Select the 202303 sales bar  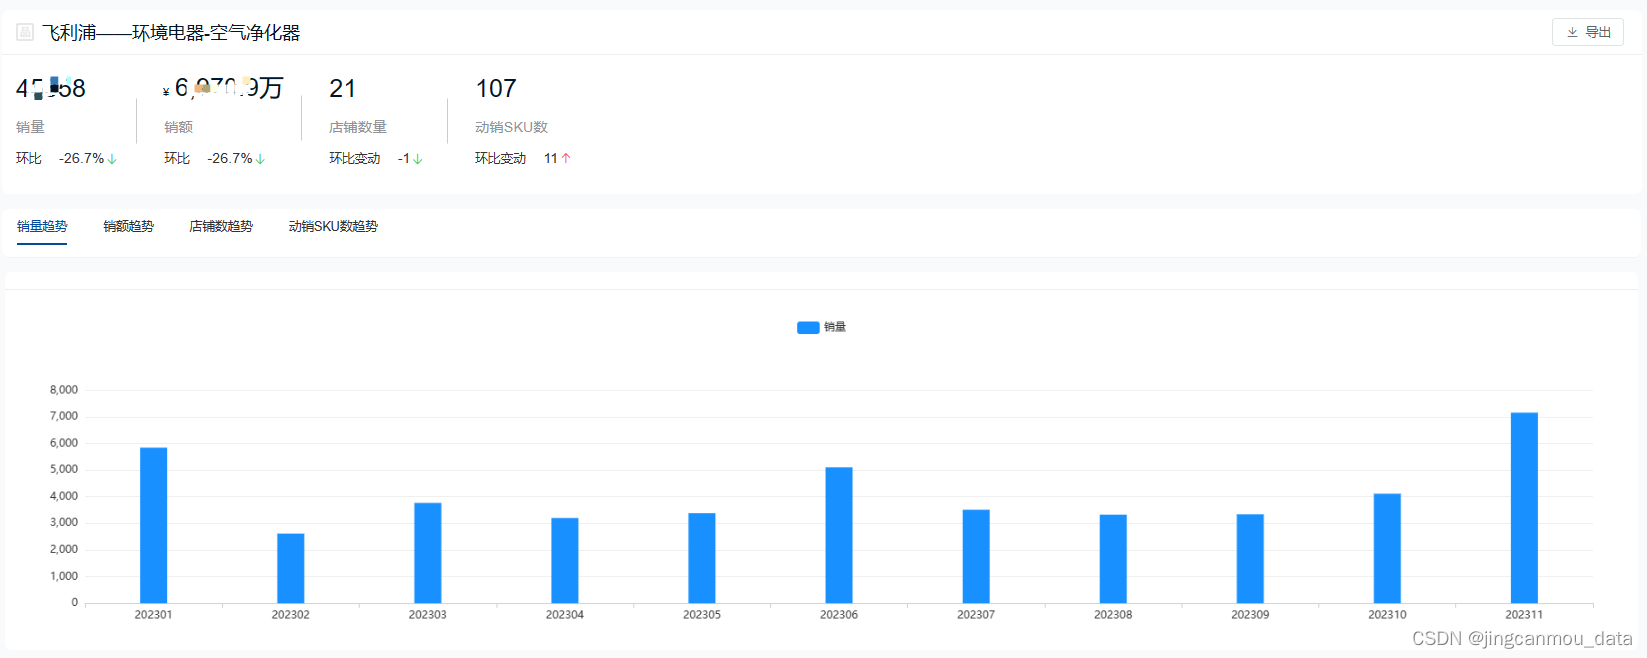[x=427, y=553]
